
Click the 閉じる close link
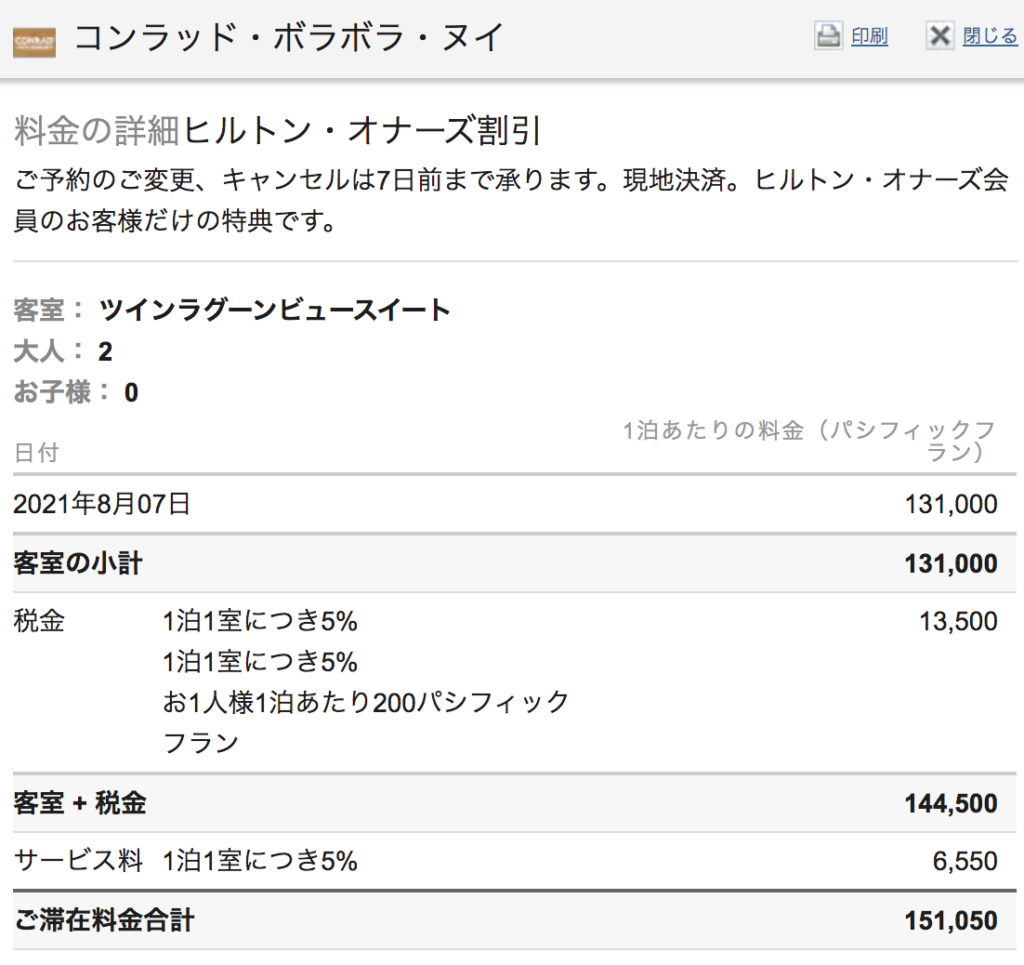click(990, 36)
